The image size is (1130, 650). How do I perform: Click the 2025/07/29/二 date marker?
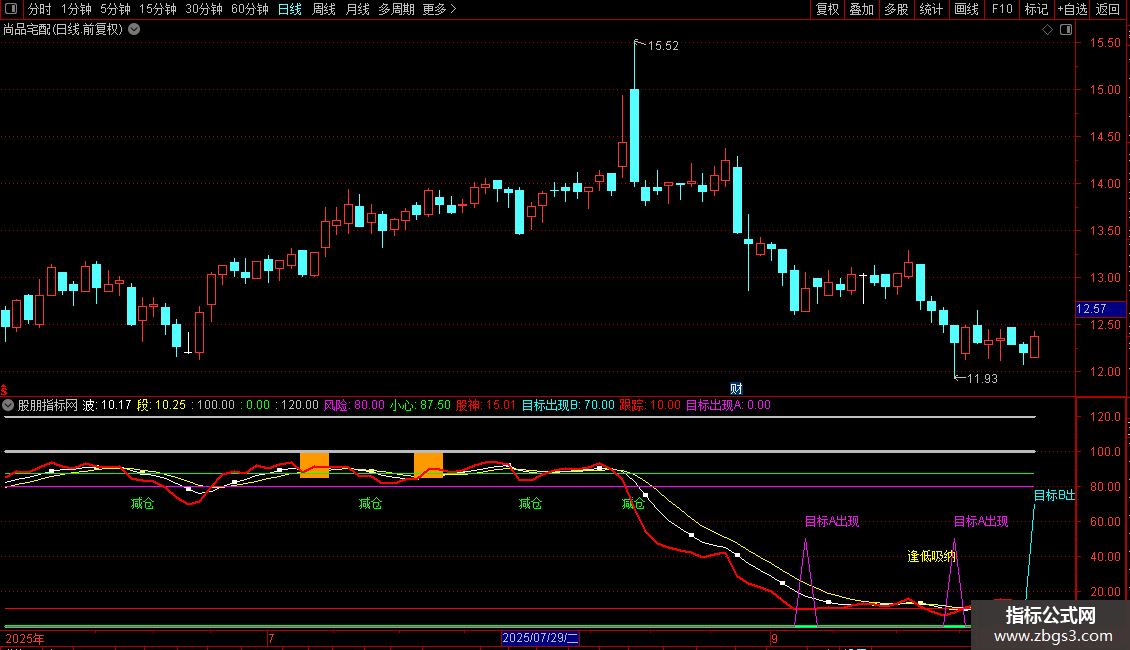(x=540, y=638)
